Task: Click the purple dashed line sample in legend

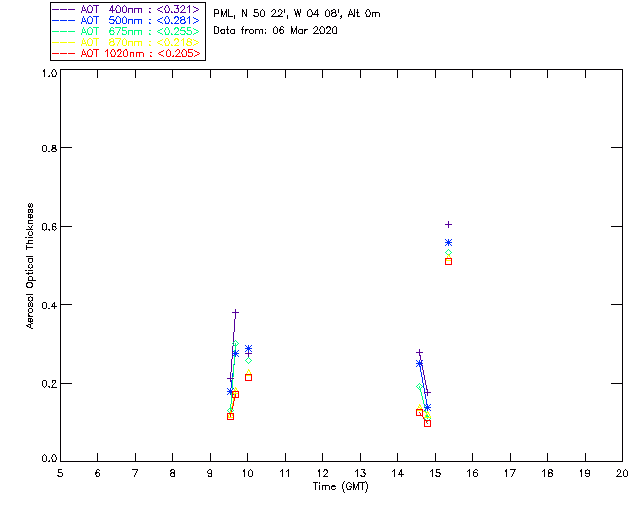Action: [64, 9]
